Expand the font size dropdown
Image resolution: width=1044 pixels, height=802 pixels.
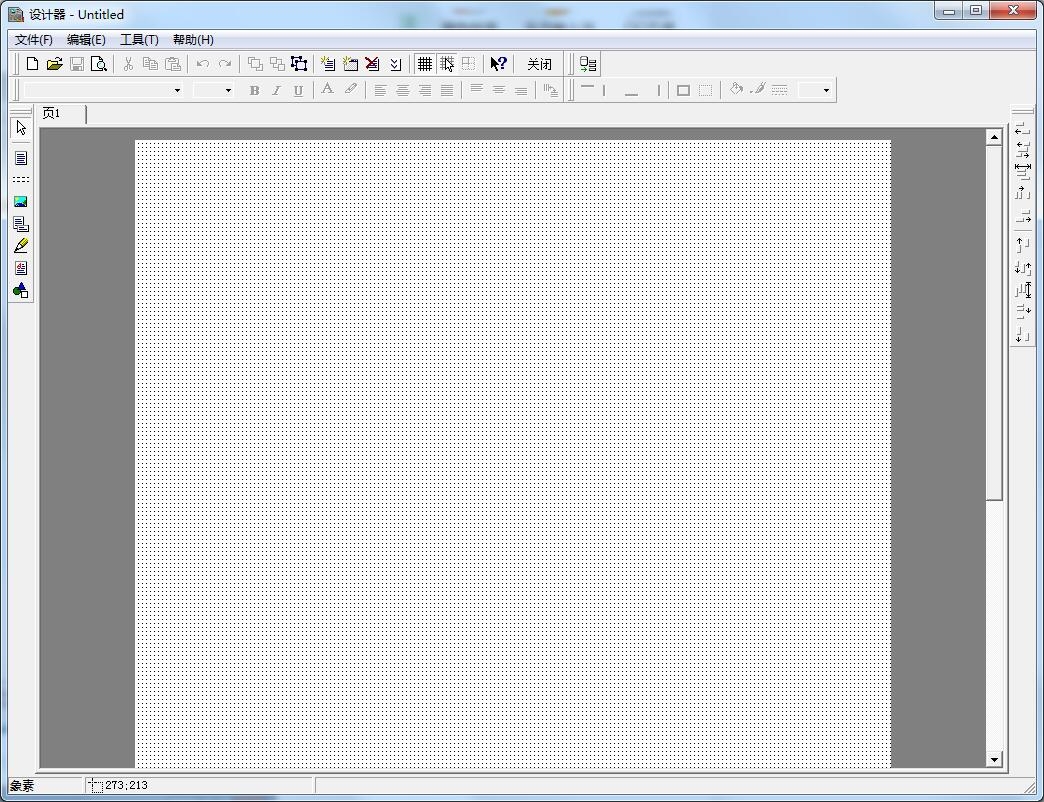point(228,90)
